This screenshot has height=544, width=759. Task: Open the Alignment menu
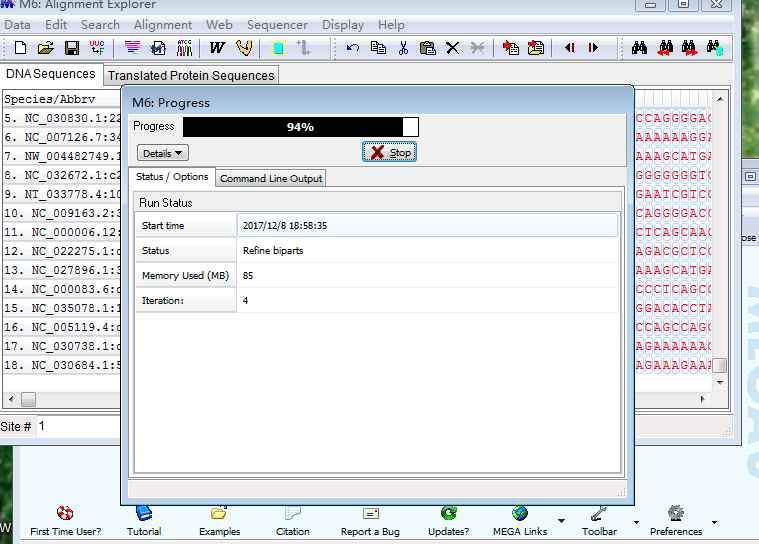pyautogui.click(x=163, y=25)
